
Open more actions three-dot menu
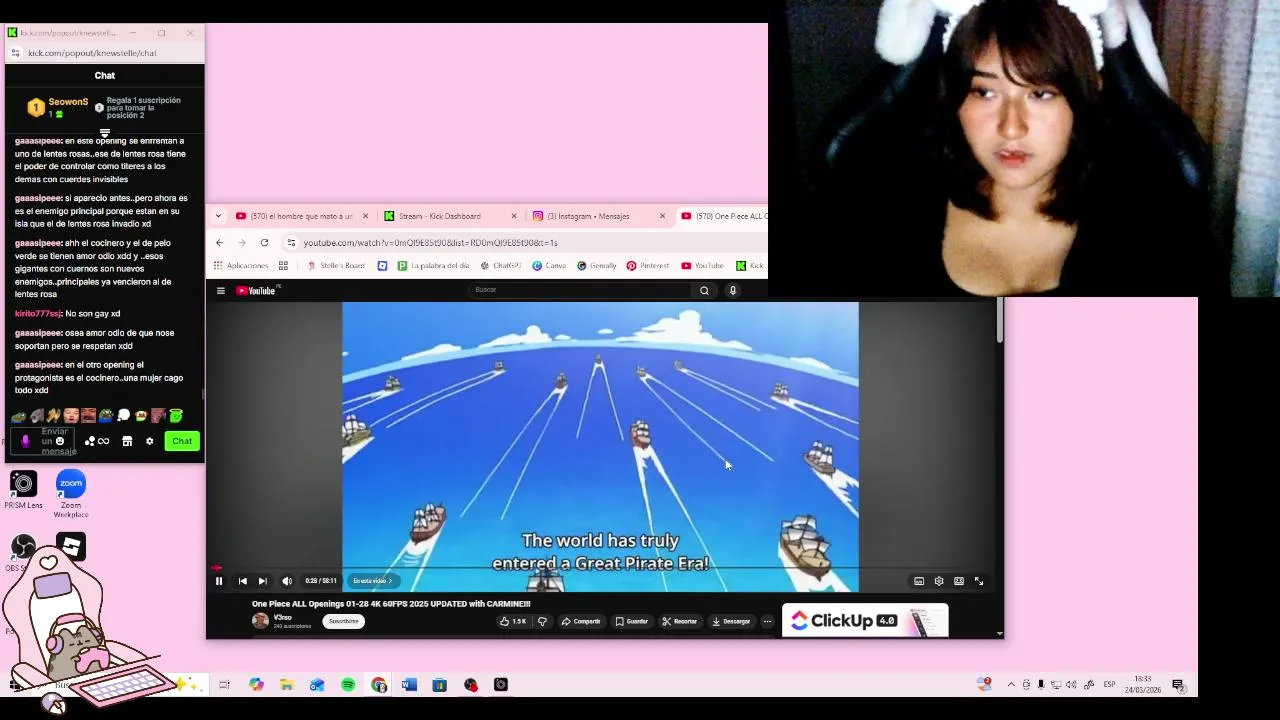[767, 621]
